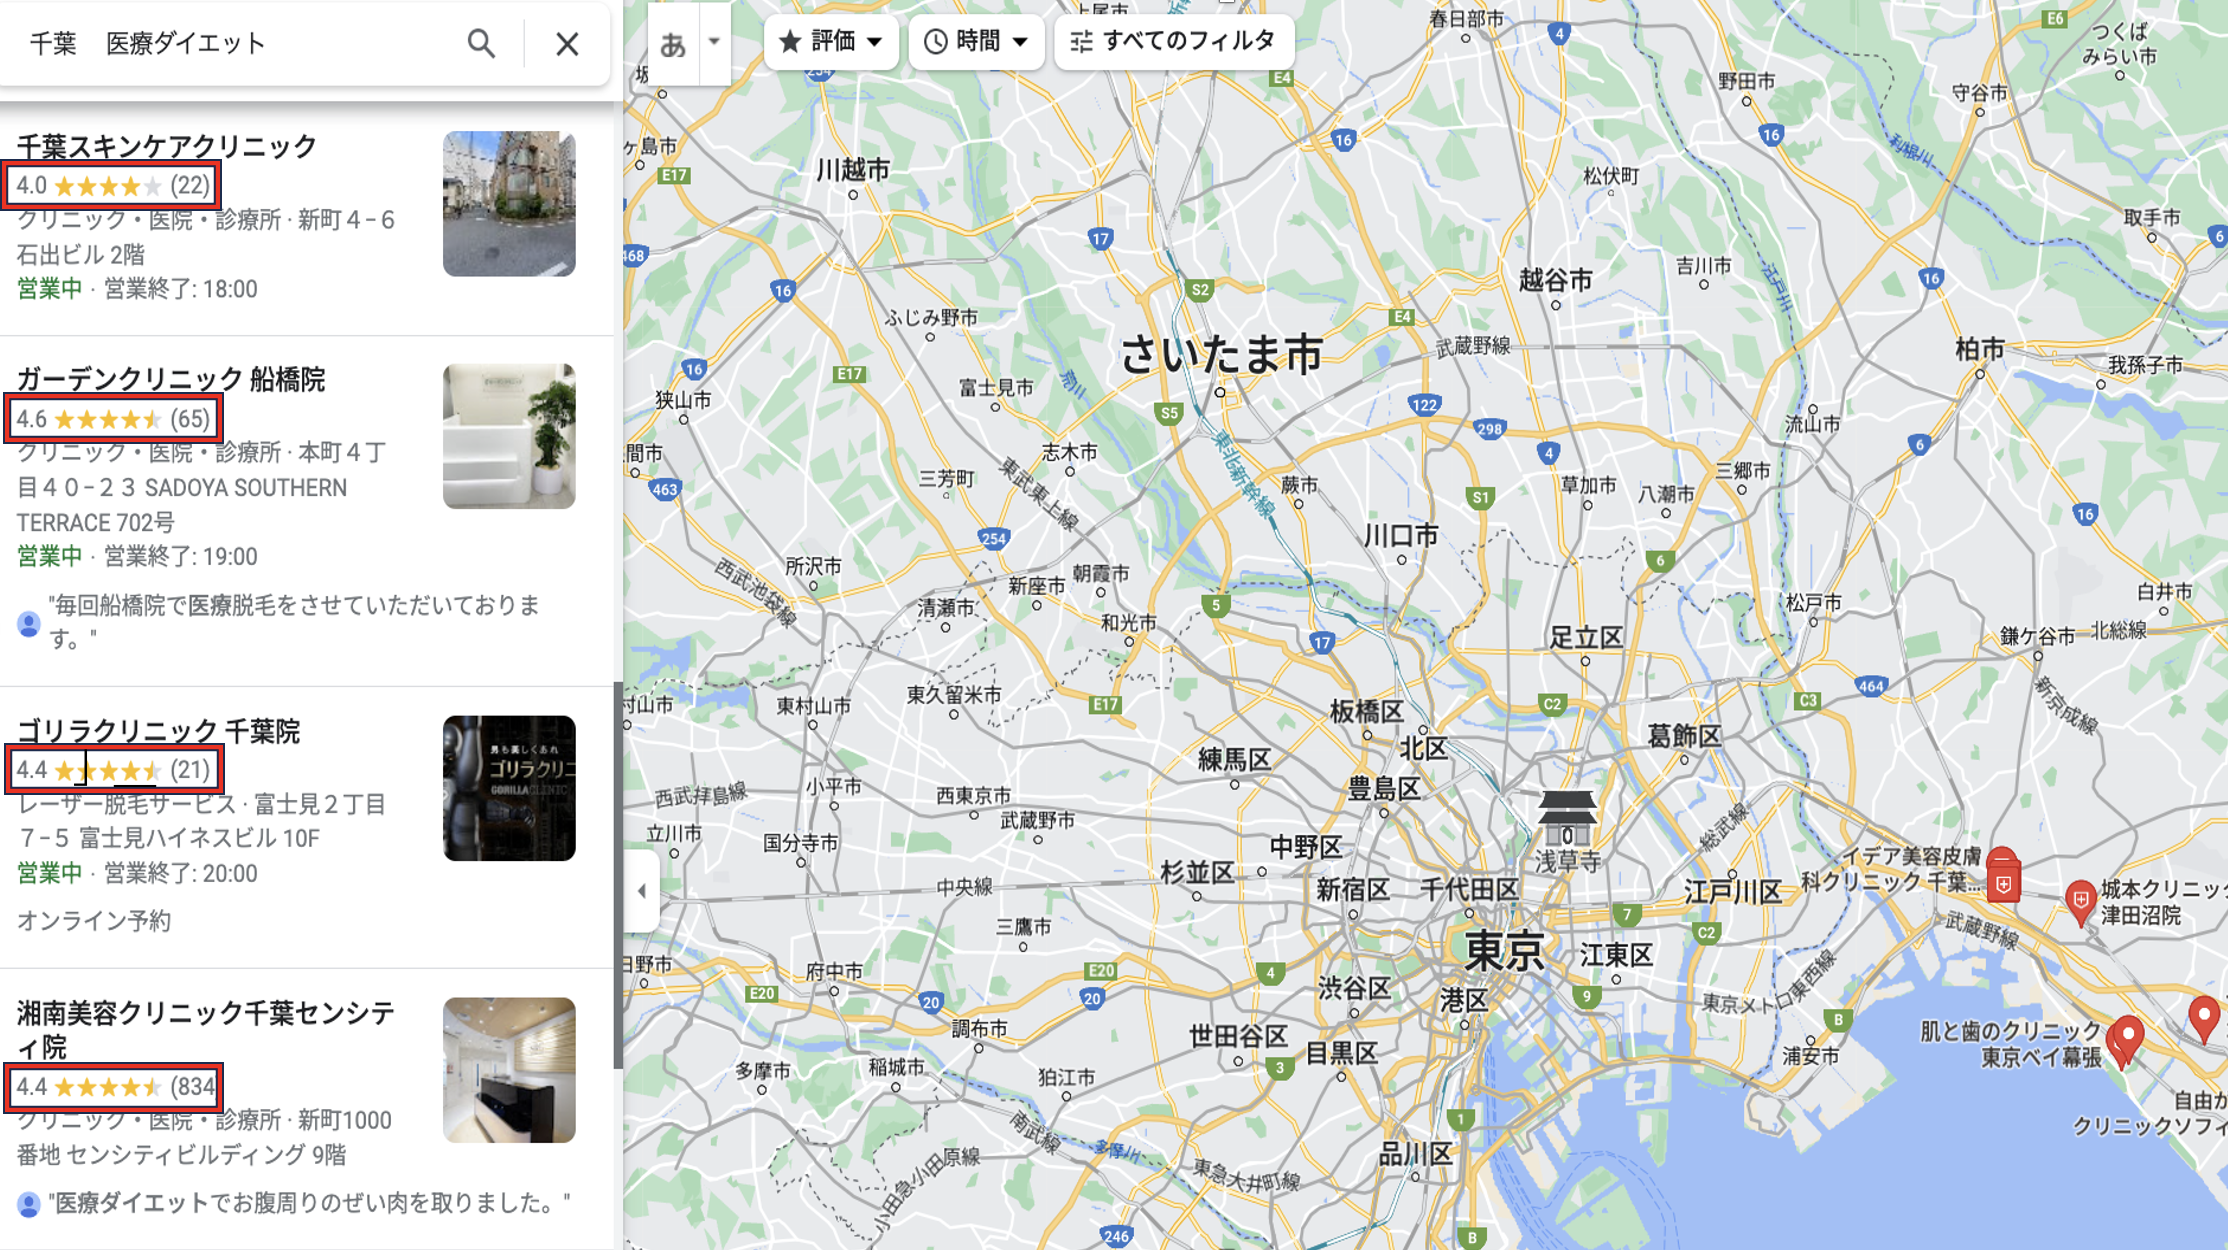Click the 4.6 rating with 65 reviews

(112, 419)
